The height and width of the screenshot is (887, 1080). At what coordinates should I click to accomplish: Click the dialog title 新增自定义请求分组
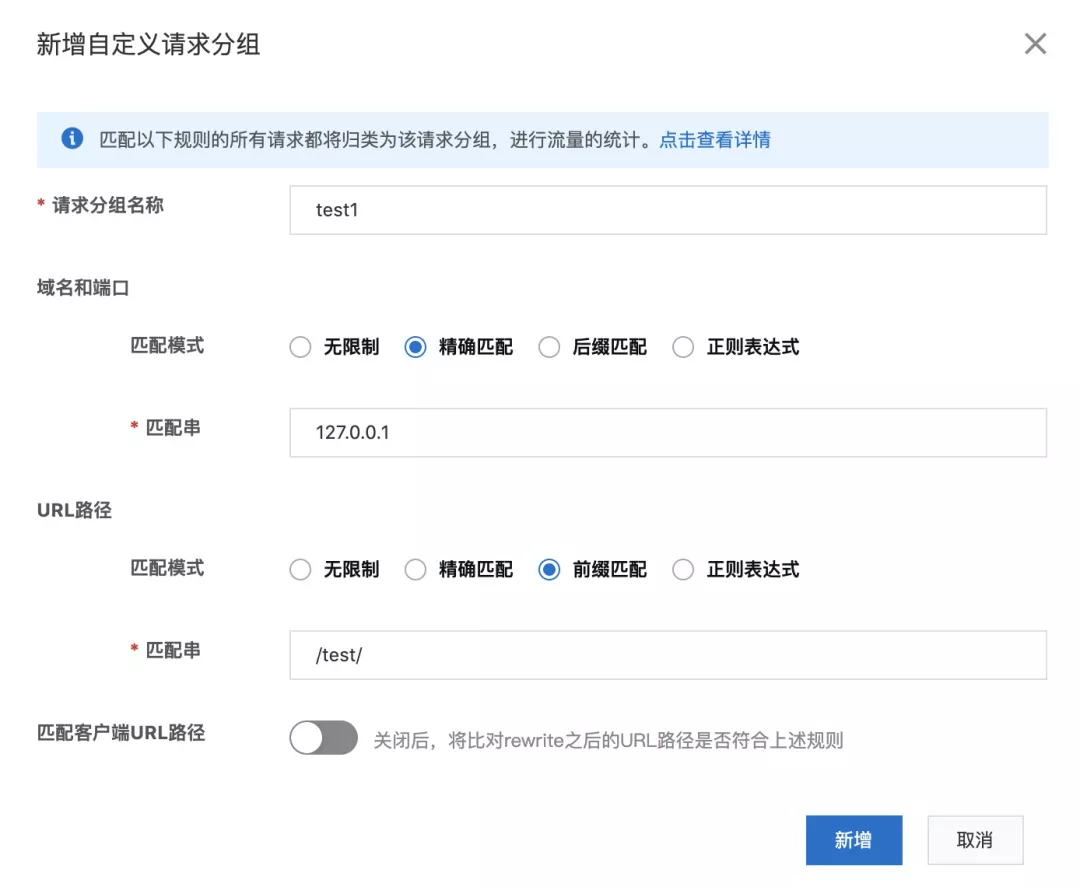(148, 44)
